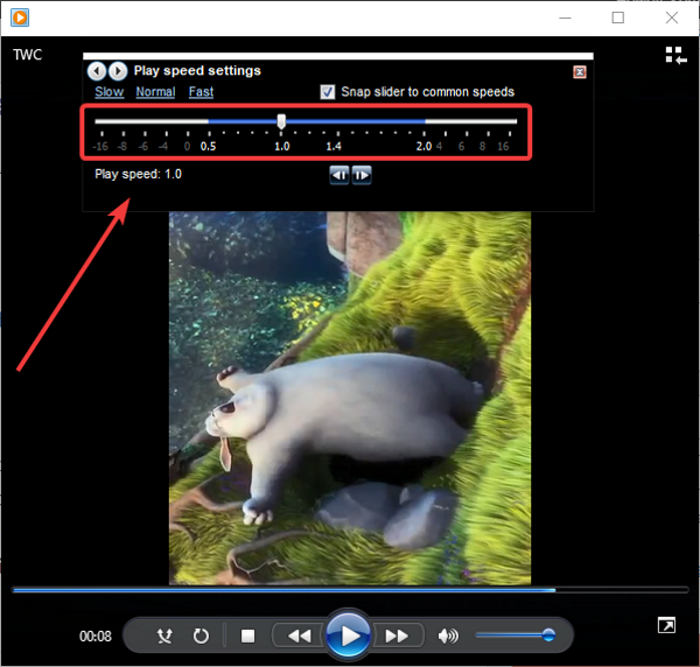This screenshot has width=700, height=667.
Task: Stop video playback
Action: pos(248,636)
